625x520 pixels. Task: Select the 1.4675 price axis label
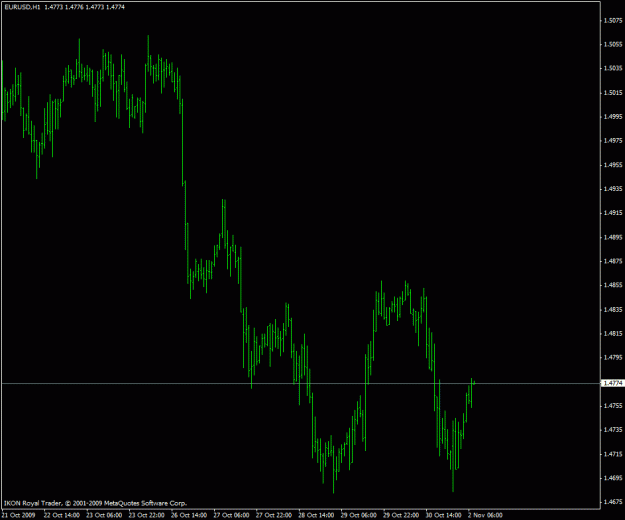pos(613,502)
